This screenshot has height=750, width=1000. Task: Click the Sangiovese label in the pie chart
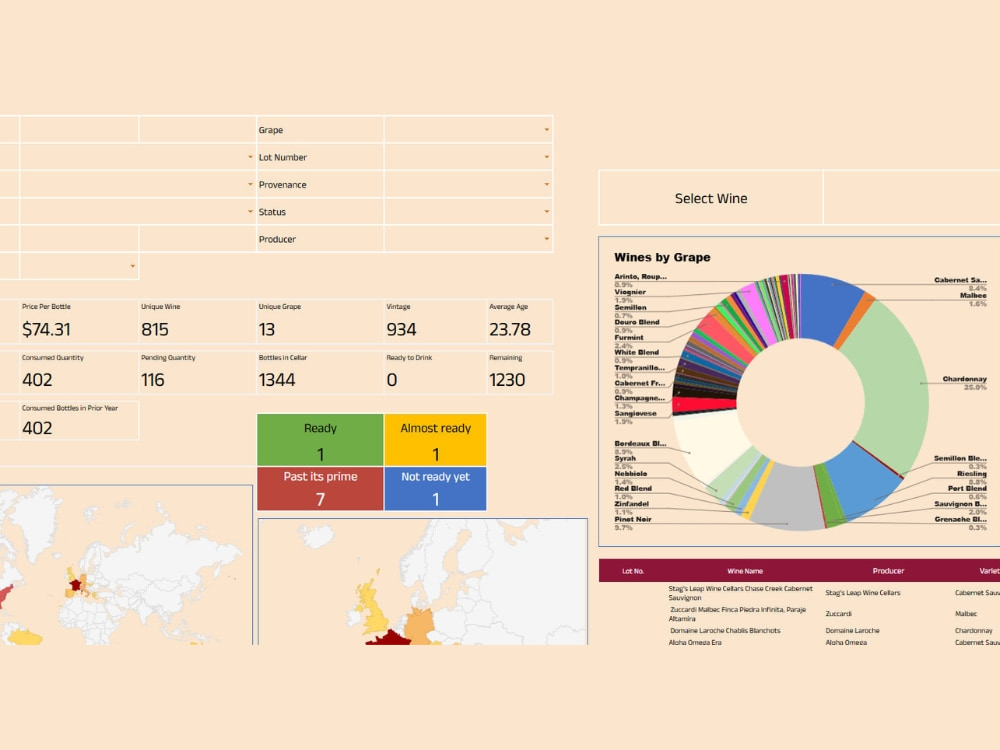pos(635,413)
